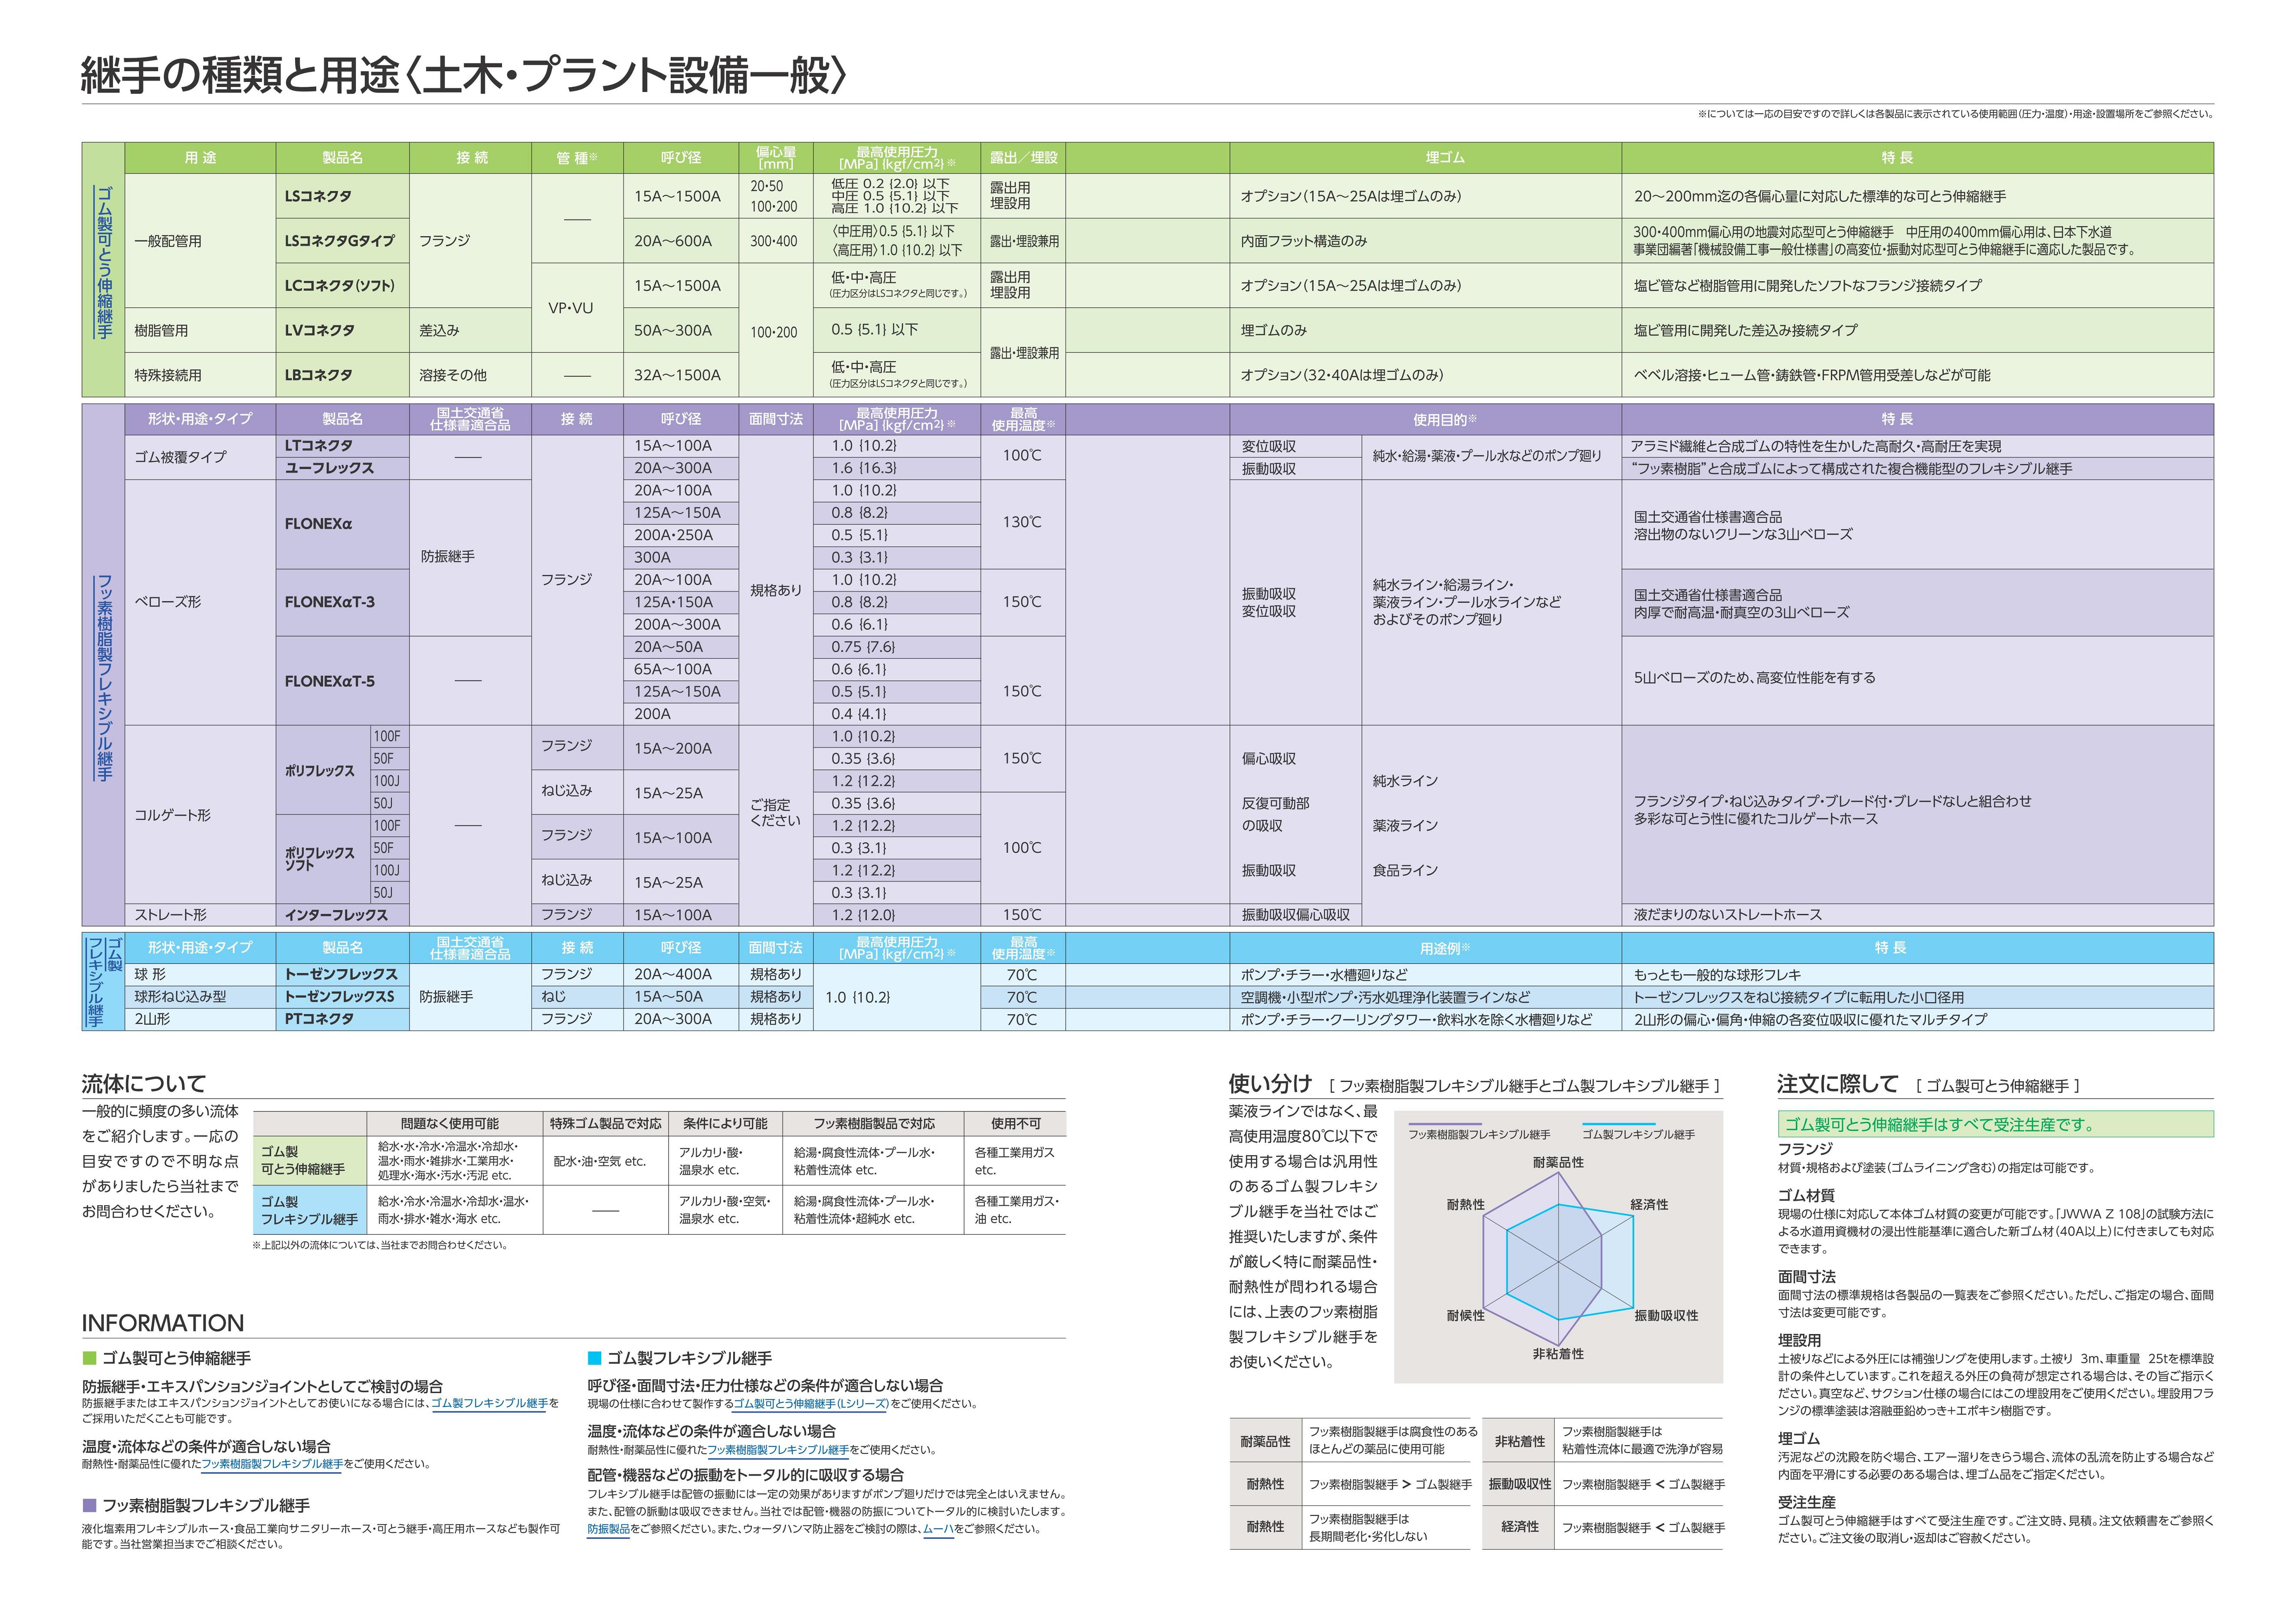Open the ゴム製可とう伸縮継手(Lシリーズ) link
This screenshot has height=1624, width=2296.
click(811, 1404)
